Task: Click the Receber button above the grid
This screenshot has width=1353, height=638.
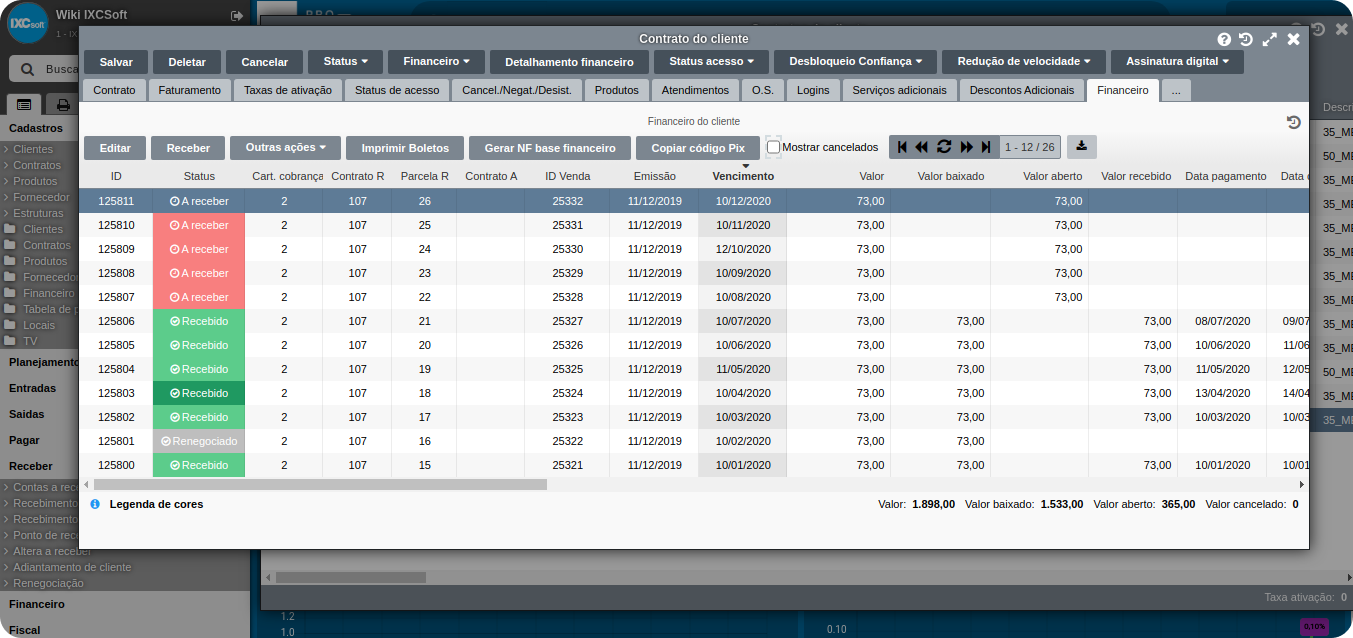Action: click(188, 148)
